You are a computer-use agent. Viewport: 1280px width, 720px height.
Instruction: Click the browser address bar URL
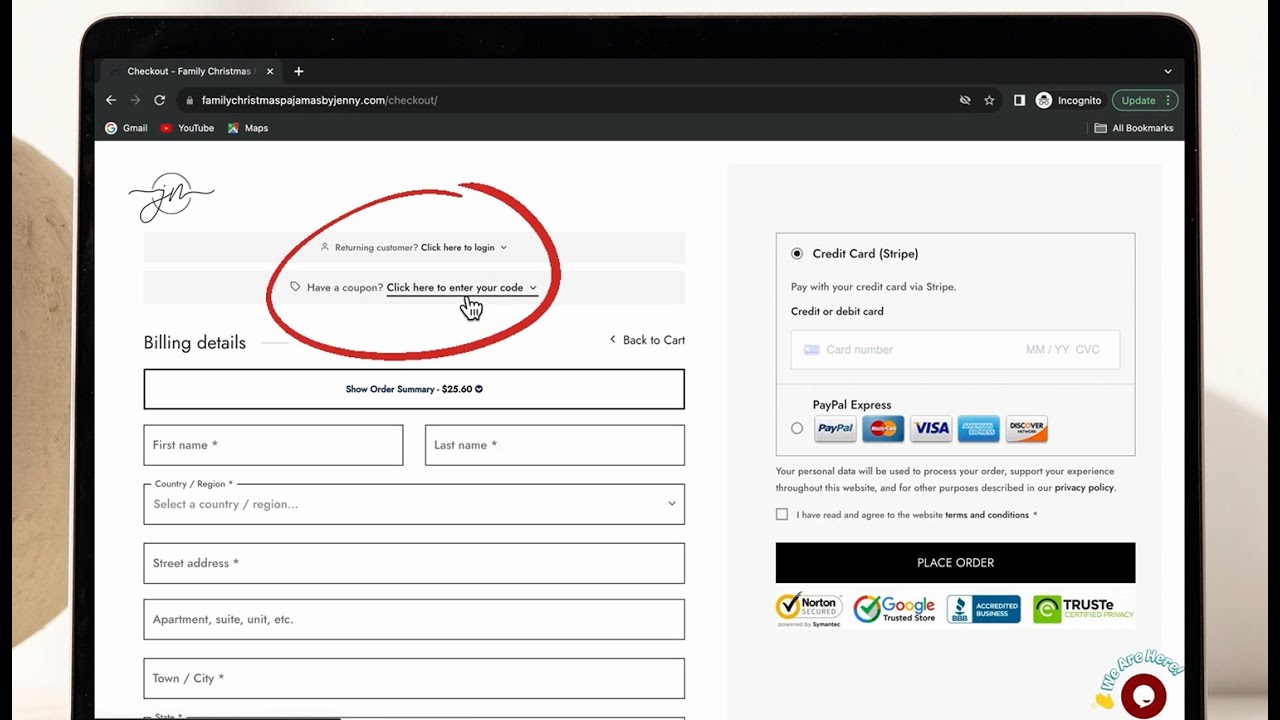point(319,100)
